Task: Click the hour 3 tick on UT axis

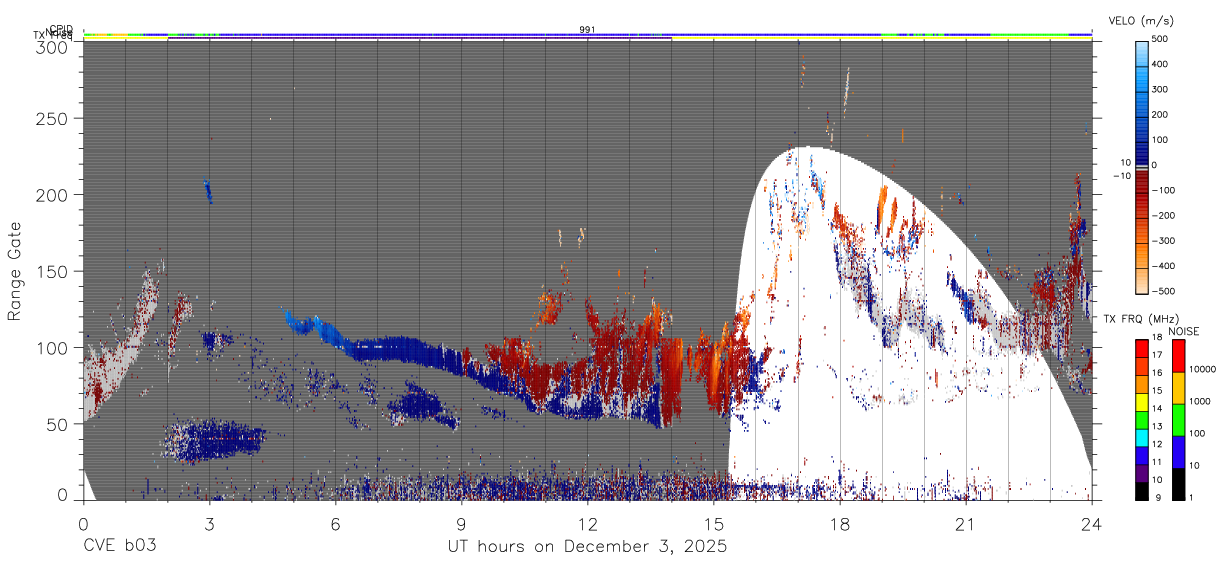Action: 209,524
